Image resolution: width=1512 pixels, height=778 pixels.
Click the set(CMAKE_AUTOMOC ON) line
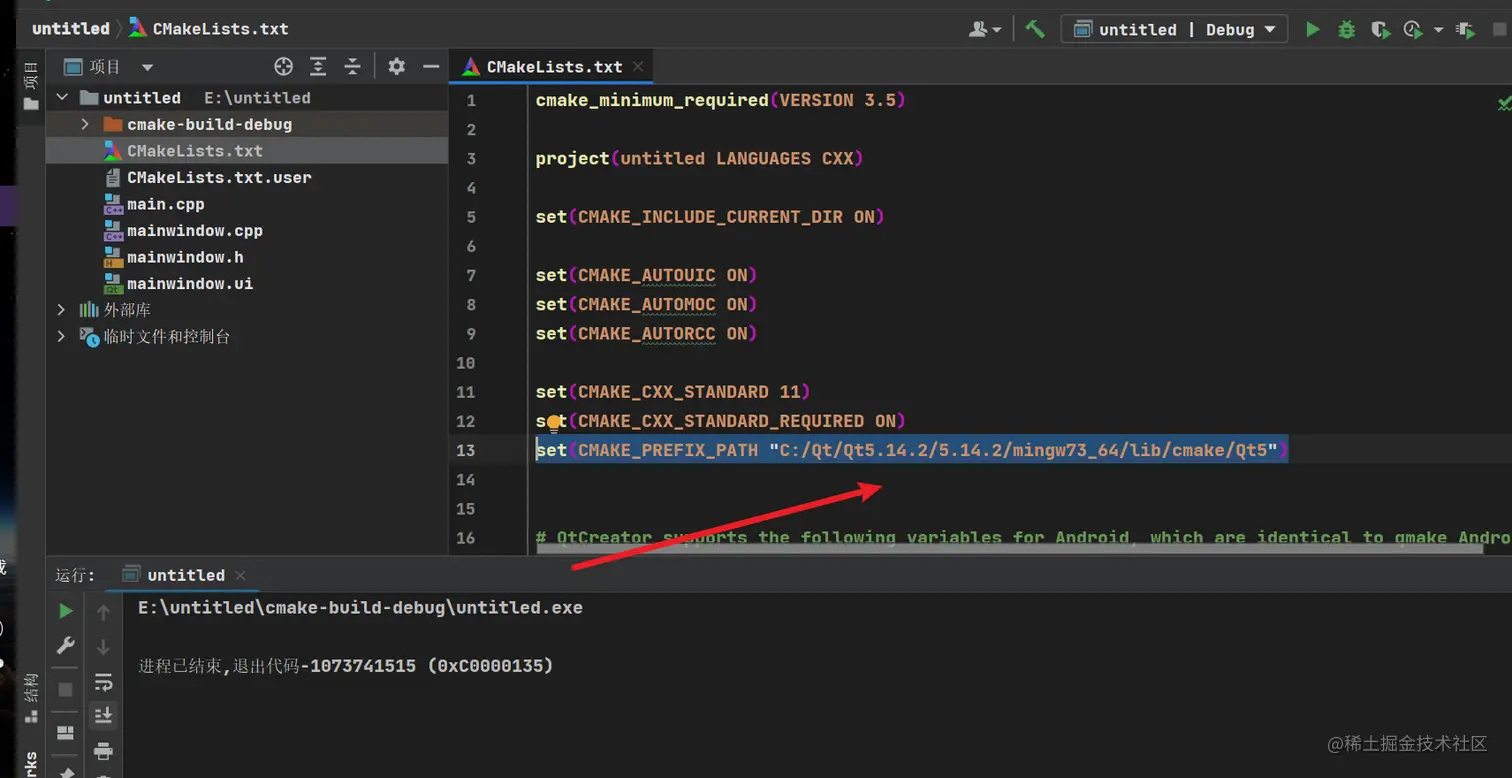(x=646, y=304)
